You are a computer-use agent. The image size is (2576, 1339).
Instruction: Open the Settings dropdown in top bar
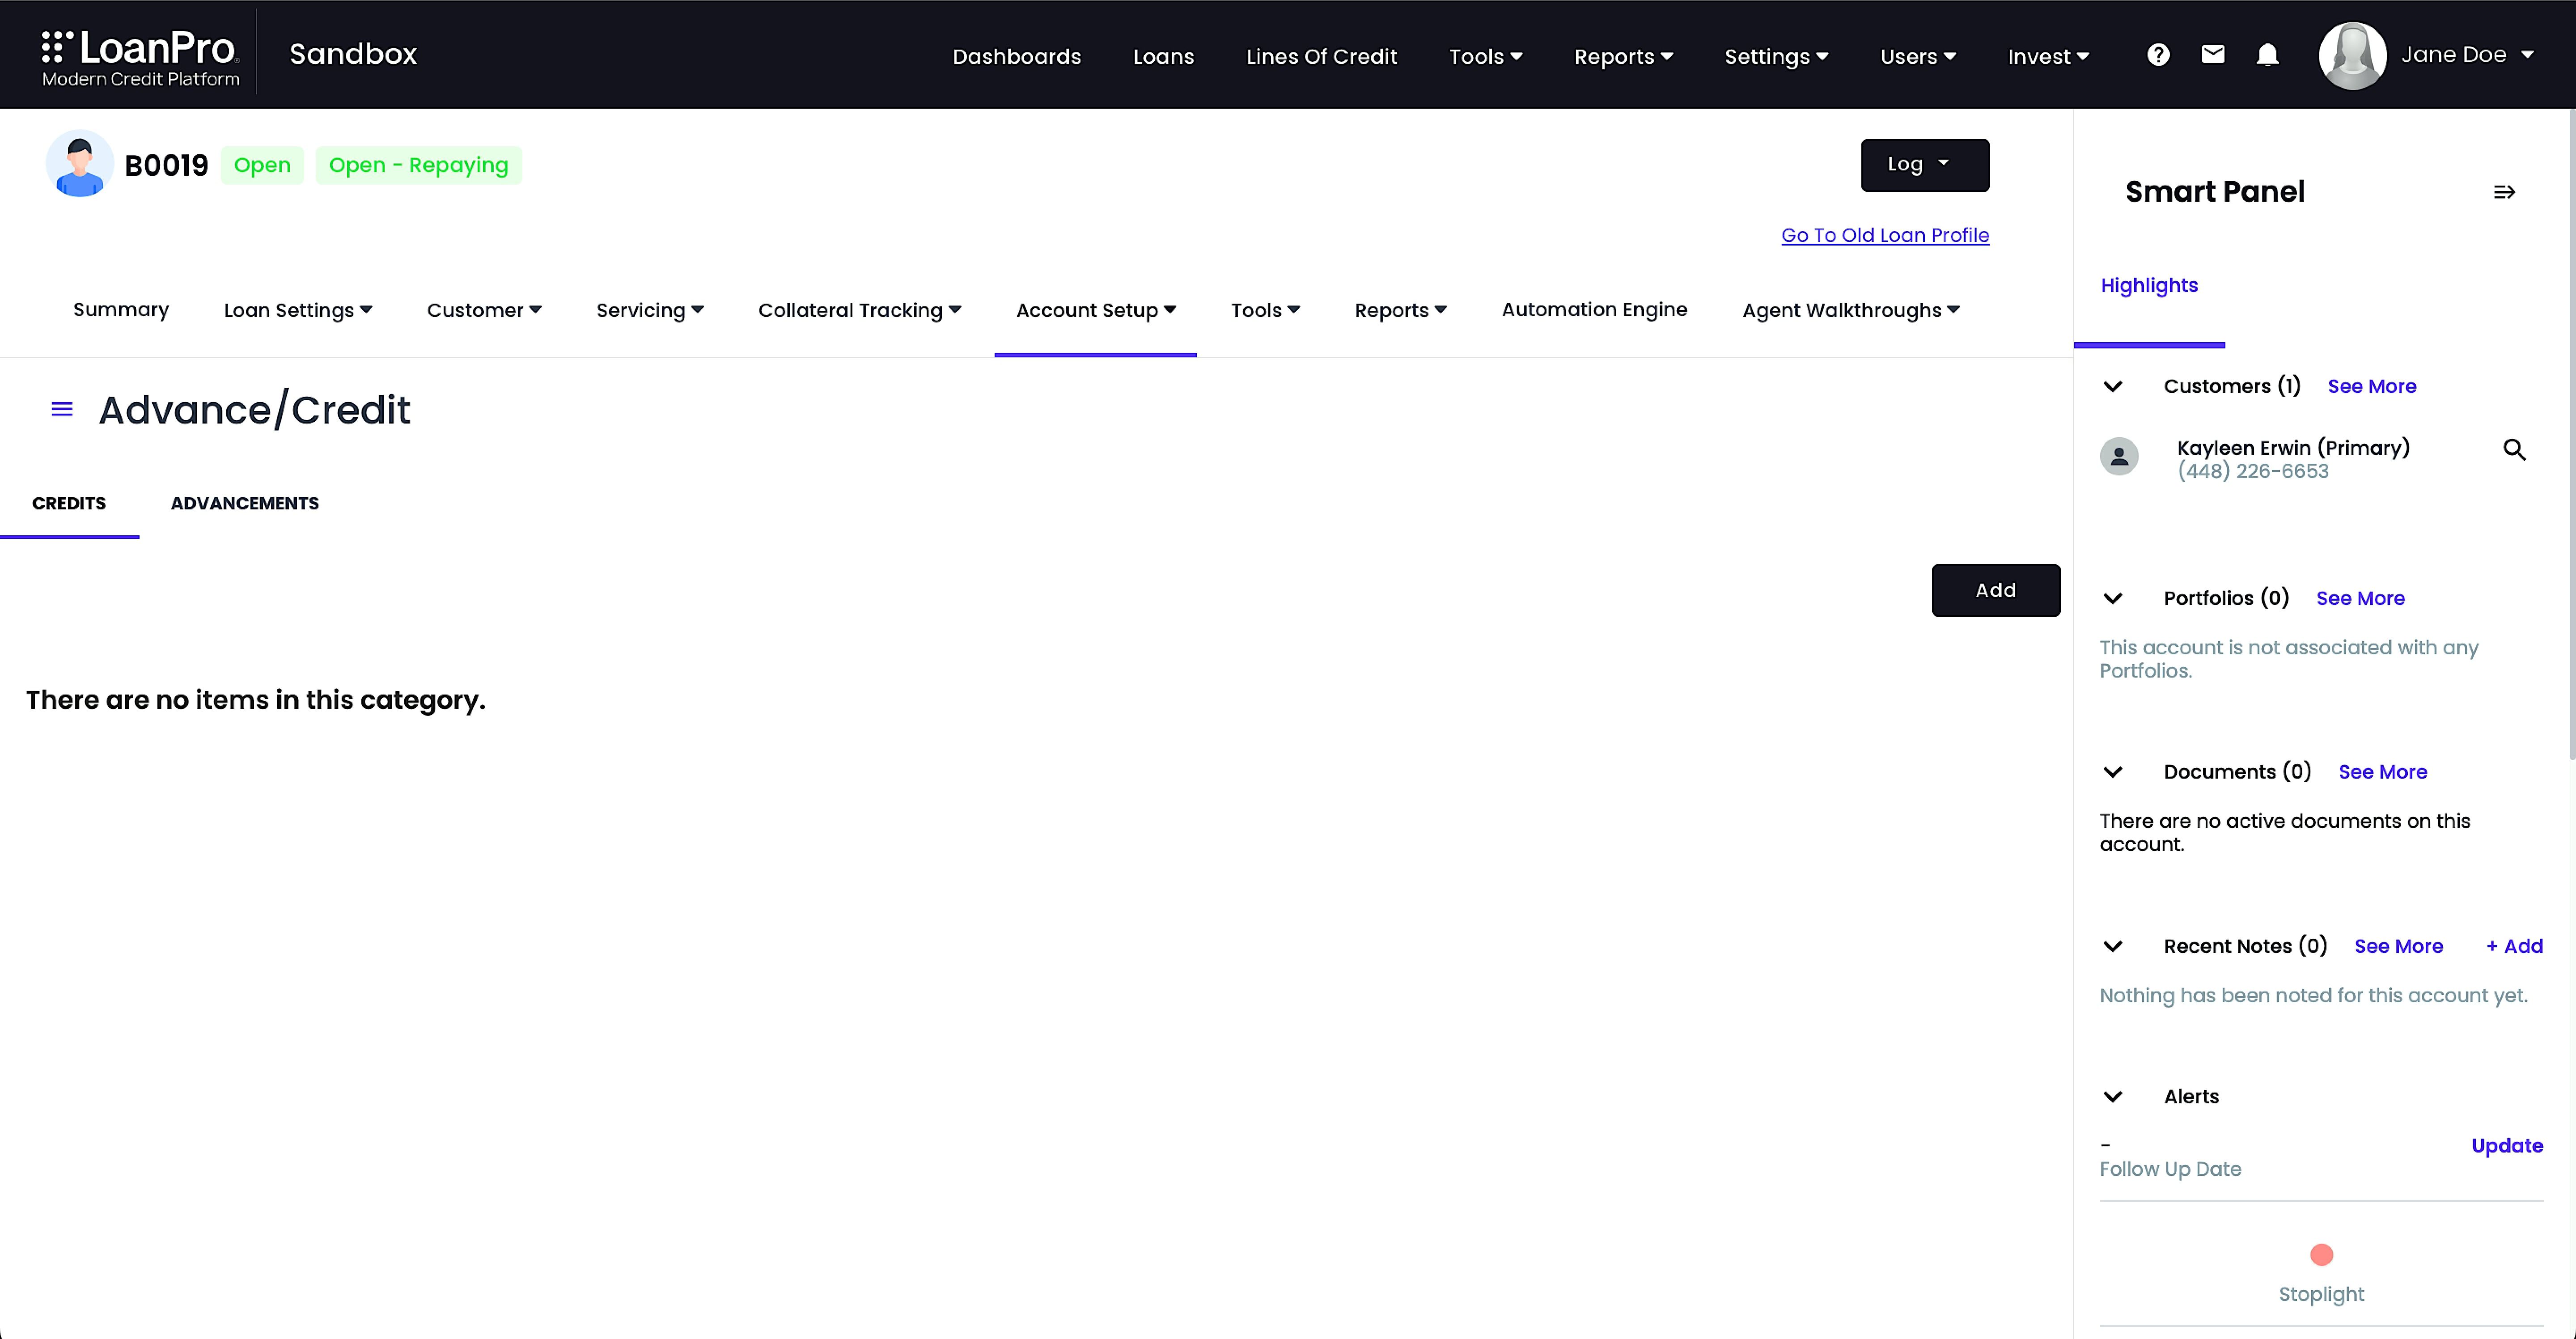(x=1776, y=57)
